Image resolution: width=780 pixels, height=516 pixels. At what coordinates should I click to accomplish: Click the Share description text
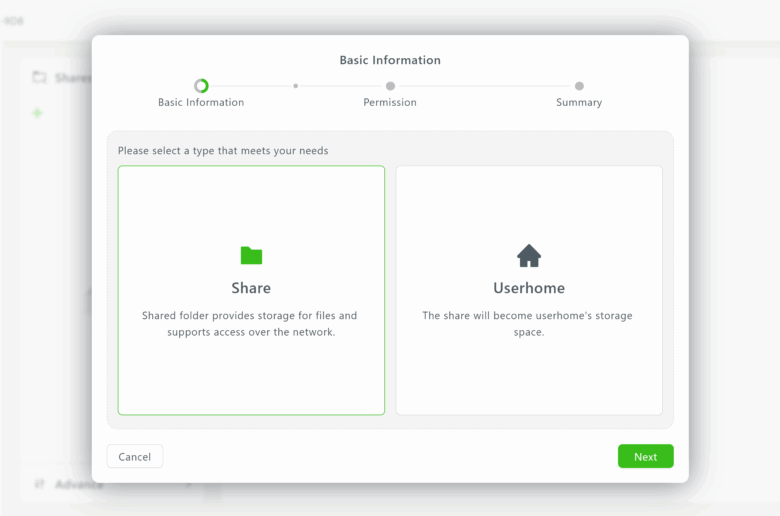(250, 323)
